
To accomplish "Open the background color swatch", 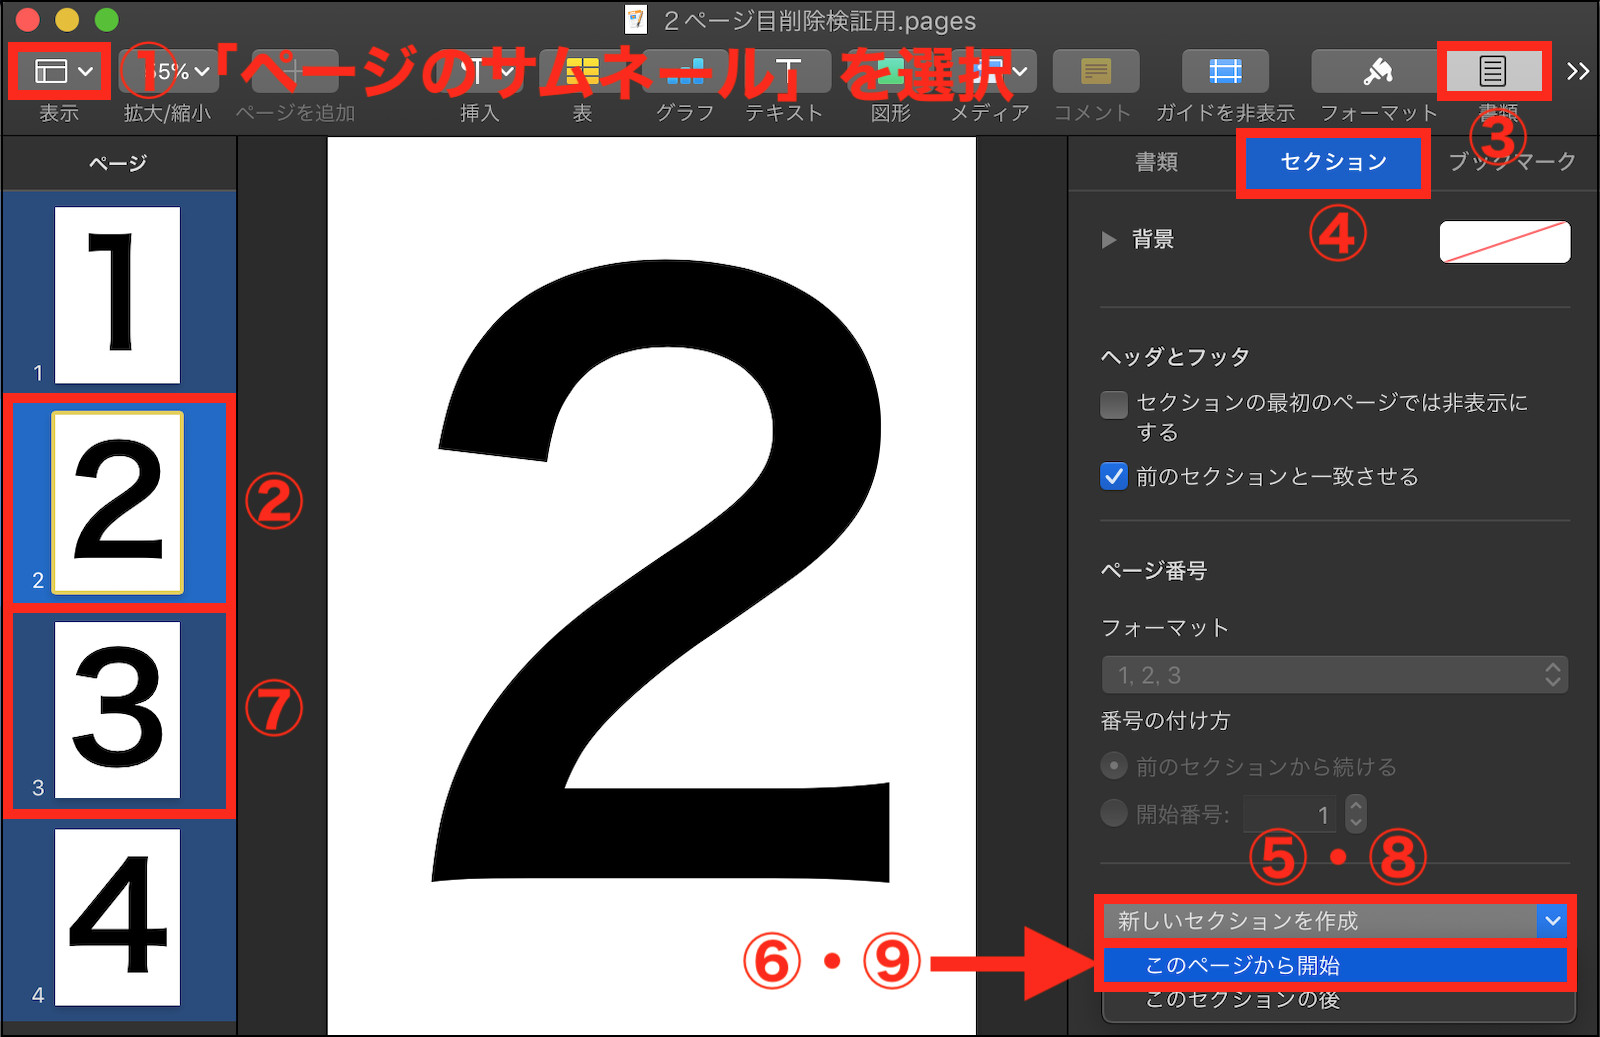I will [1505, 242].
